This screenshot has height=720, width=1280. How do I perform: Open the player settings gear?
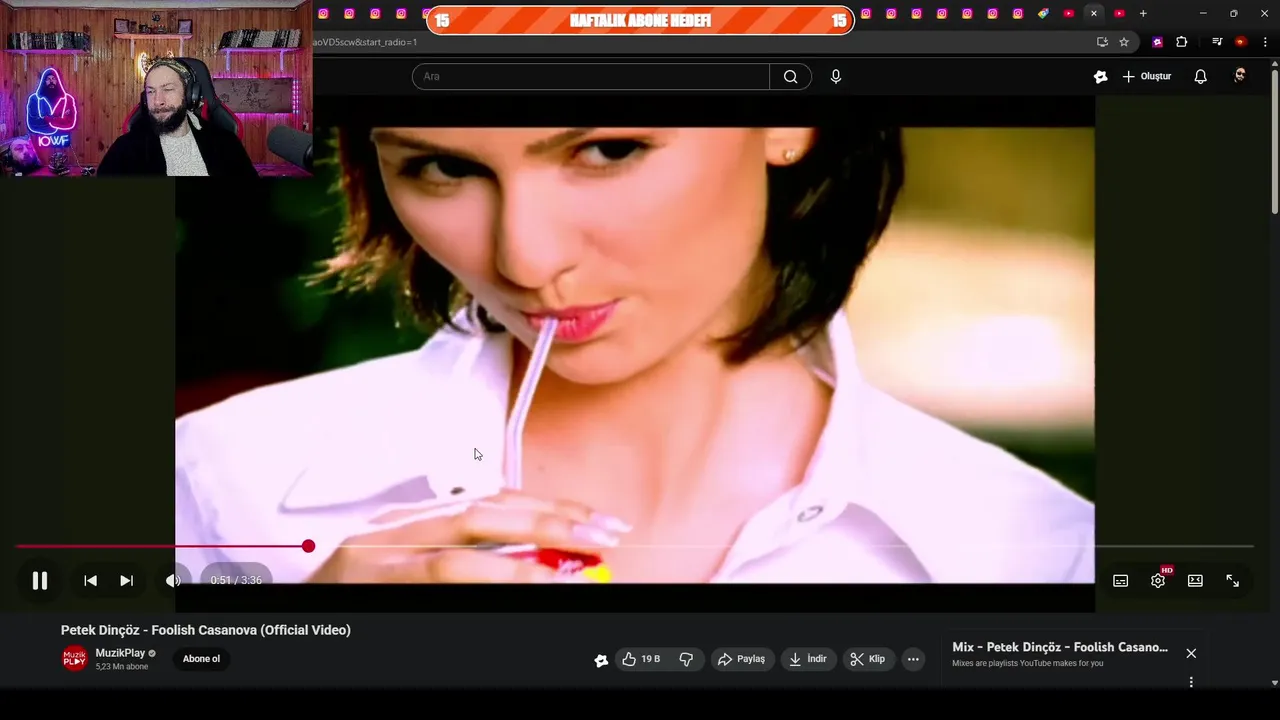1158,581
